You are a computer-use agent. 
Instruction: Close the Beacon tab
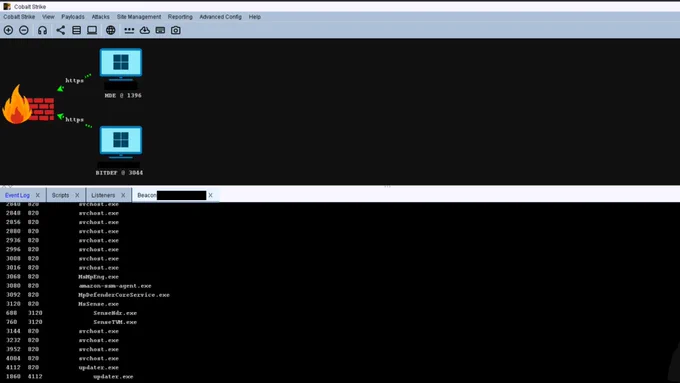[x=210, y=195]
